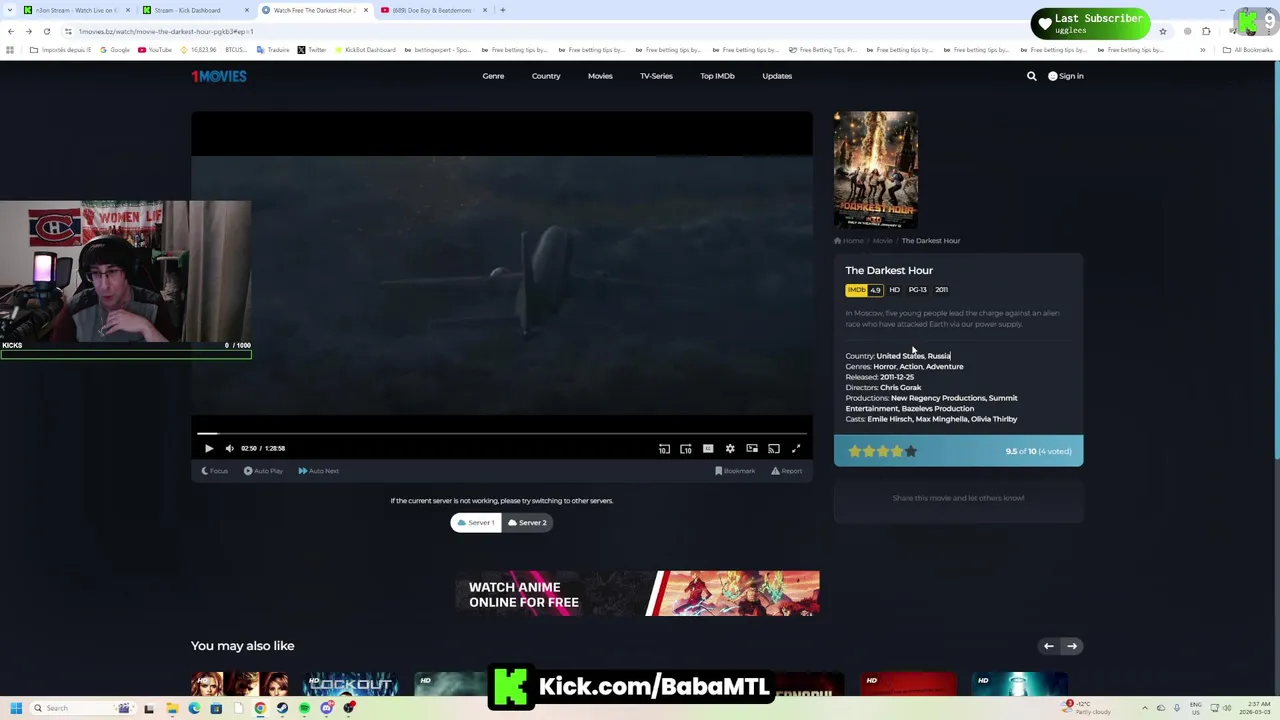Image resolution: width=1280 pixels, height=720 pixels.
Task: Reload the current page
Action: click(47, 31)
